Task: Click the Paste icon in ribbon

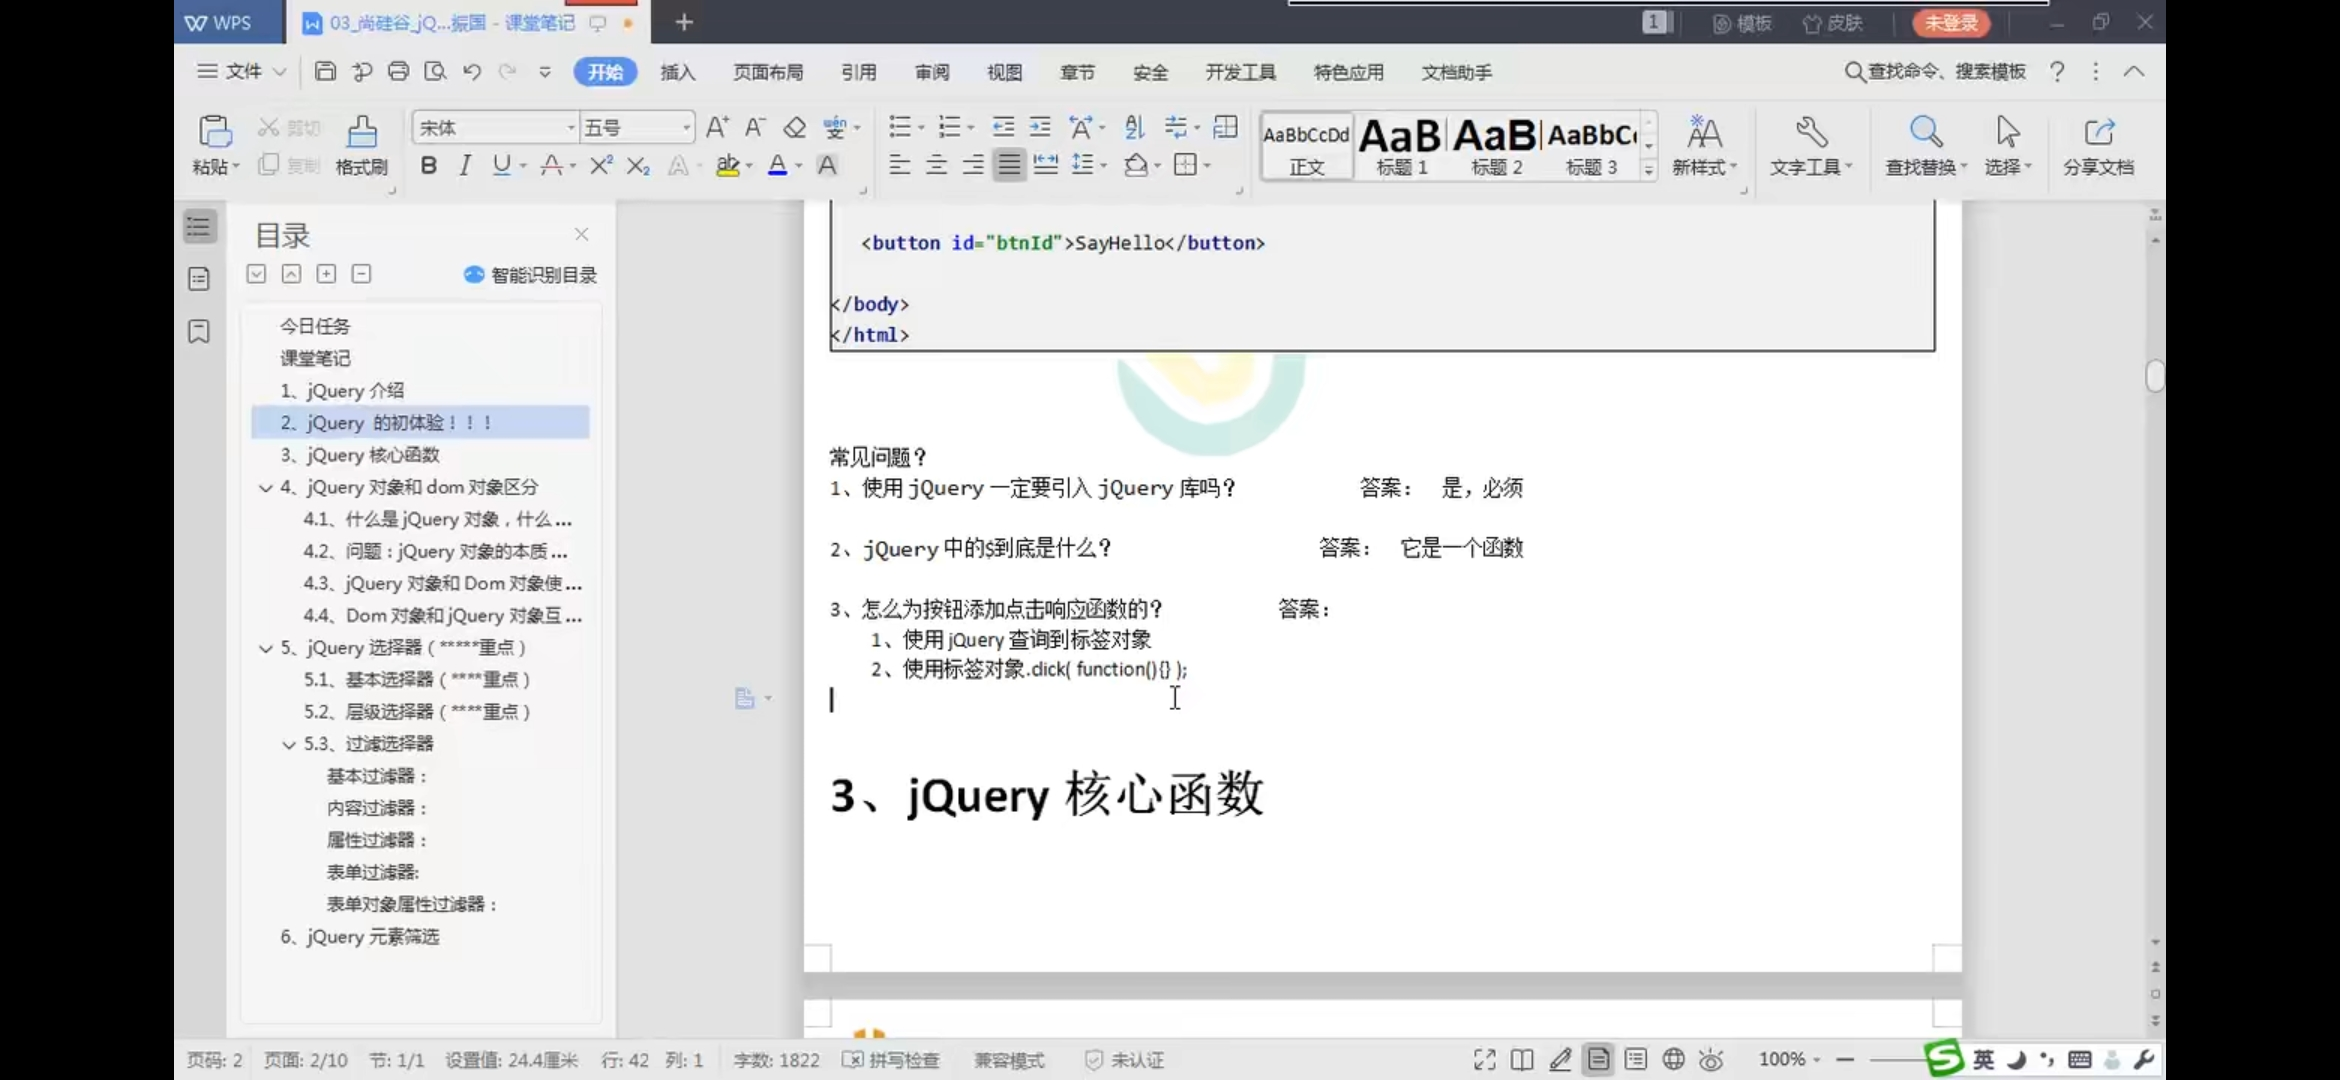Action: [x=214, y=132]
